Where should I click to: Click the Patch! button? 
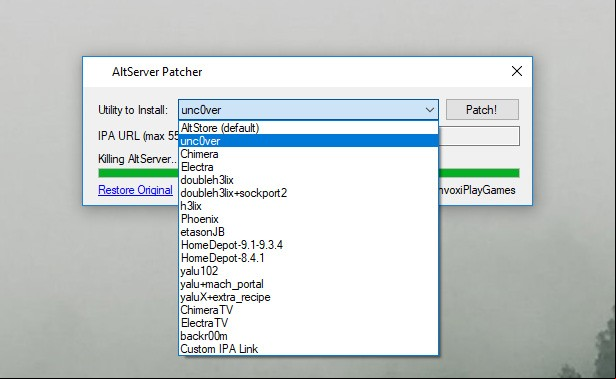pyautogui.click(x=482, y=110)
